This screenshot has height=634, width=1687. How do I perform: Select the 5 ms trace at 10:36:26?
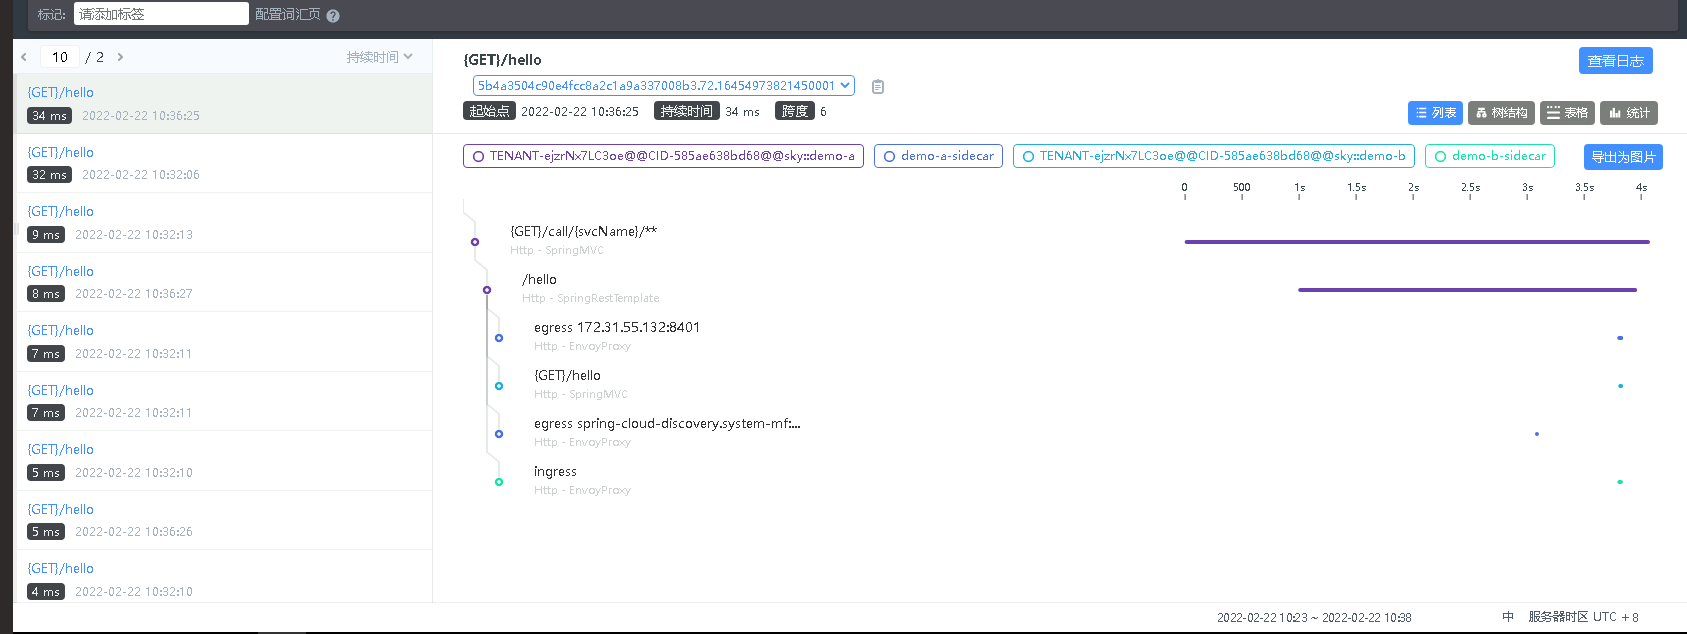click(223, 520)
